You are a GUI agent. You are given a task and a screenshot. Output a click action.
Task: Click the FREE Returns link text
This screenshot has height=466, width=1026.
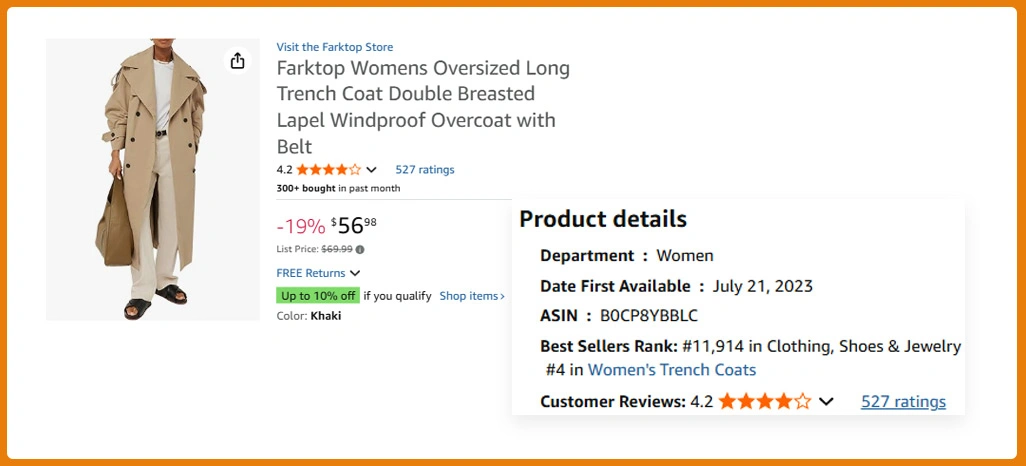click(x=310, y=273)
